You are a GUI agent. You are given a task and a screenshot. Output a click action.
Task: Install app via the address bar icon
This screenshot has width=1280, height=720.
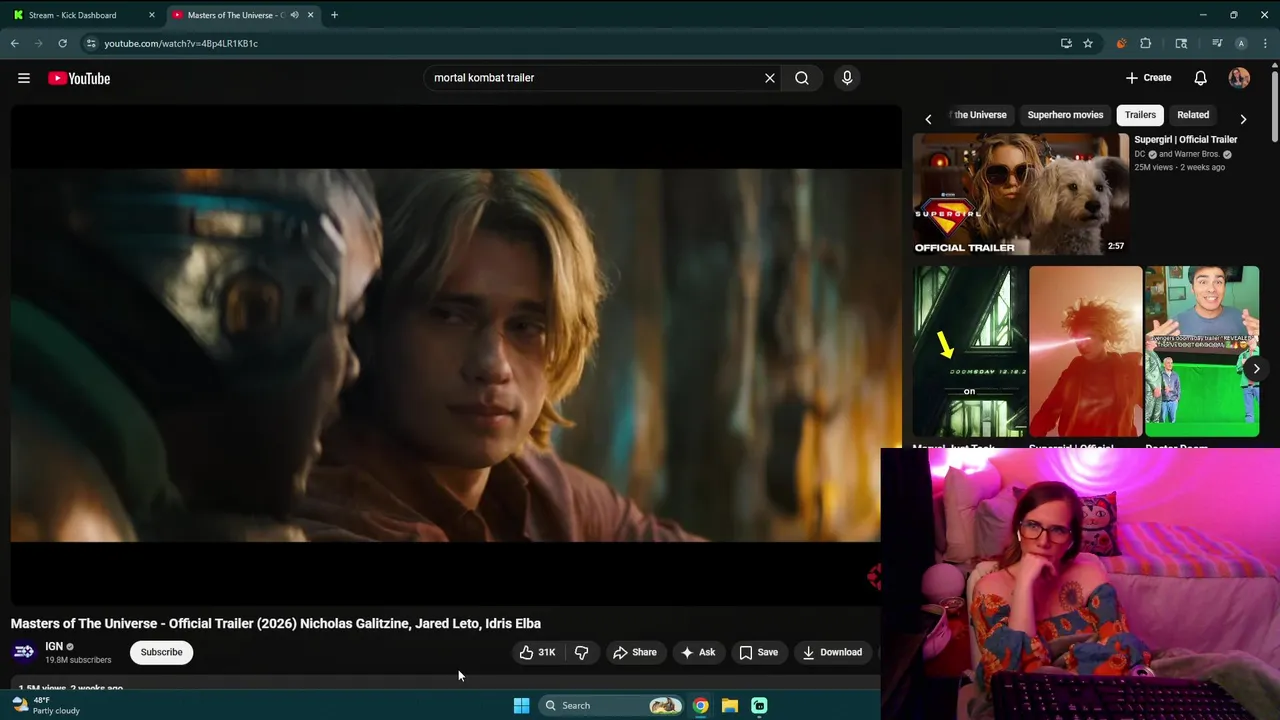coord(1066,43)
